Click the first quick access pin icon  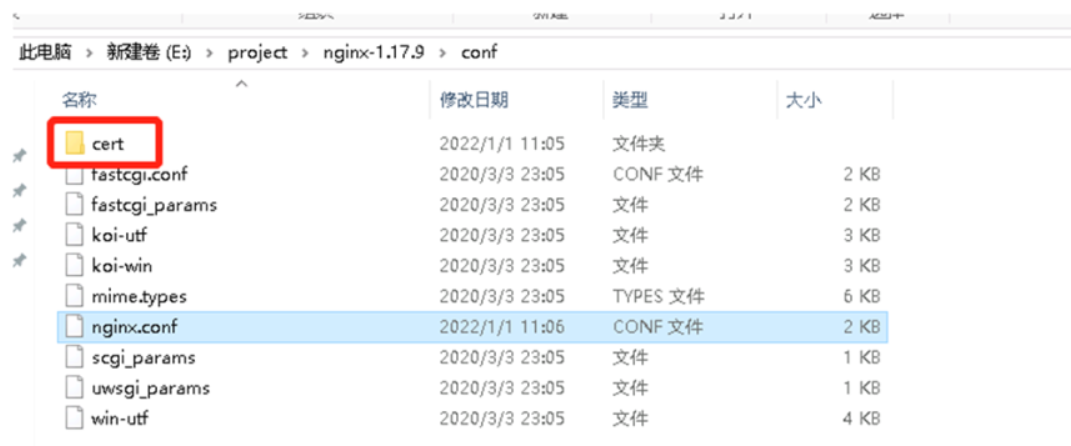click(20, 156)
